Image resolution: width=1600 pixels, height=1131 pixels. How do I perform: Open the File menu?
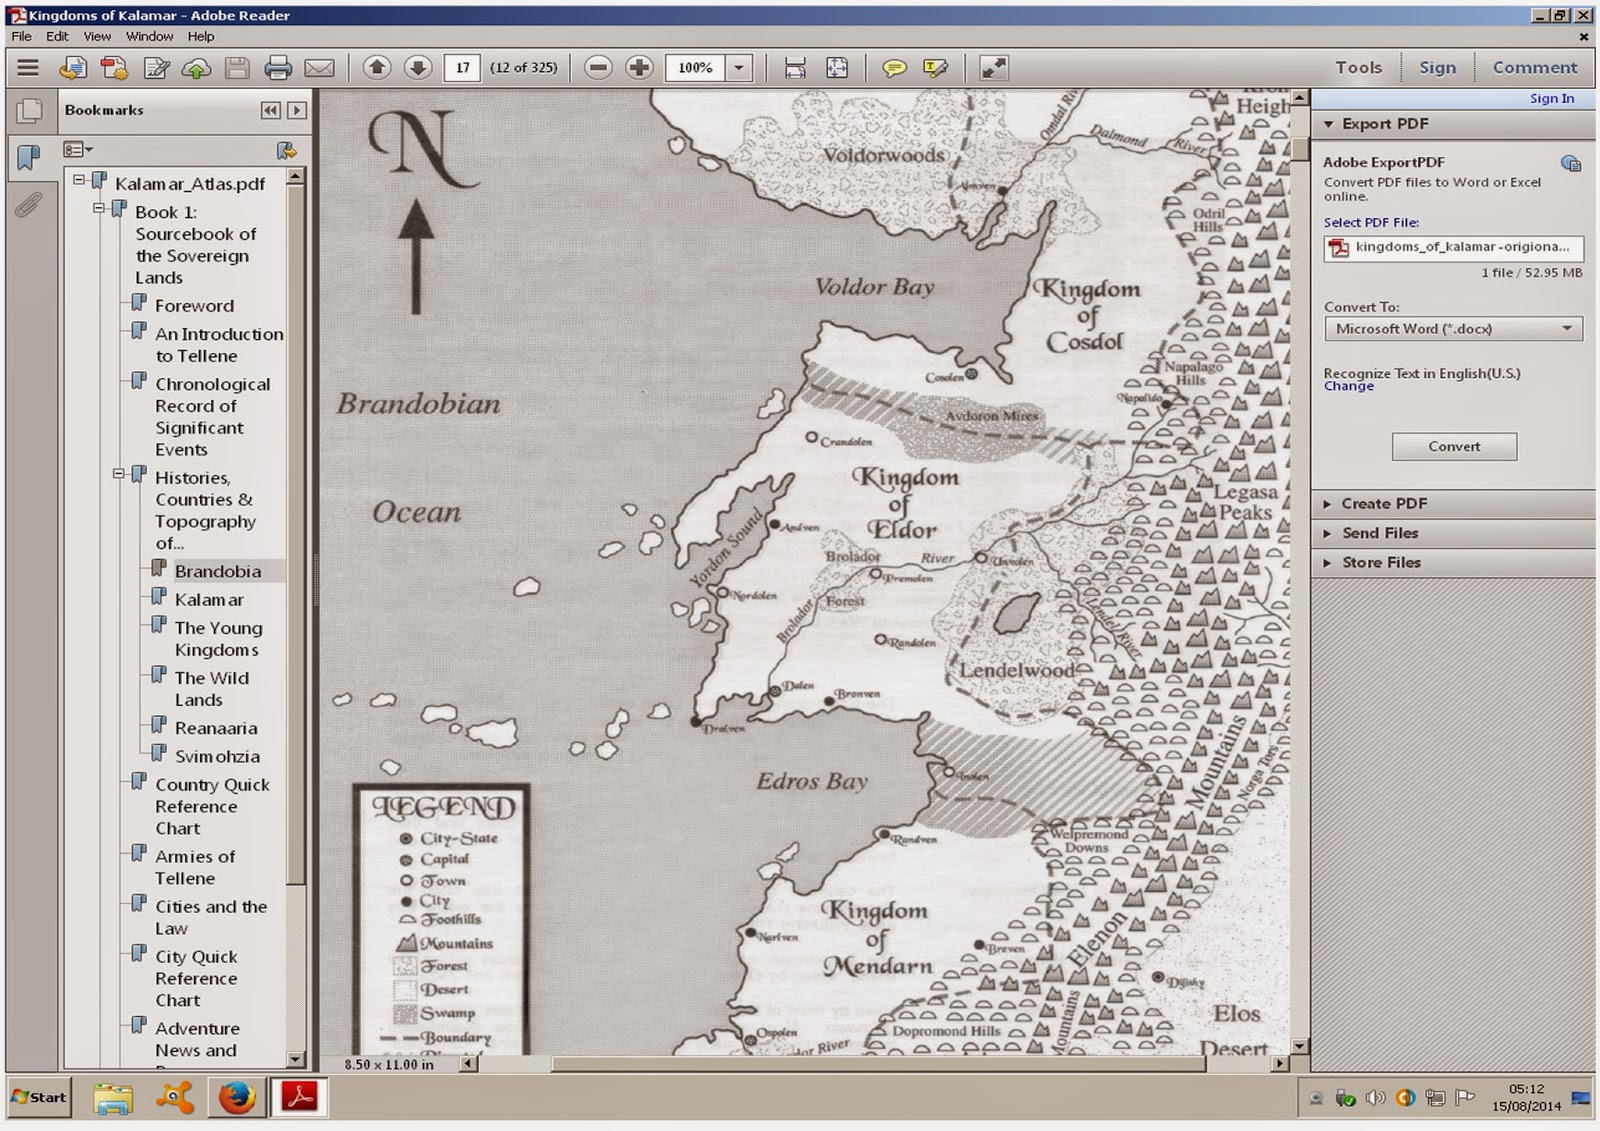[x=21, y=36]
